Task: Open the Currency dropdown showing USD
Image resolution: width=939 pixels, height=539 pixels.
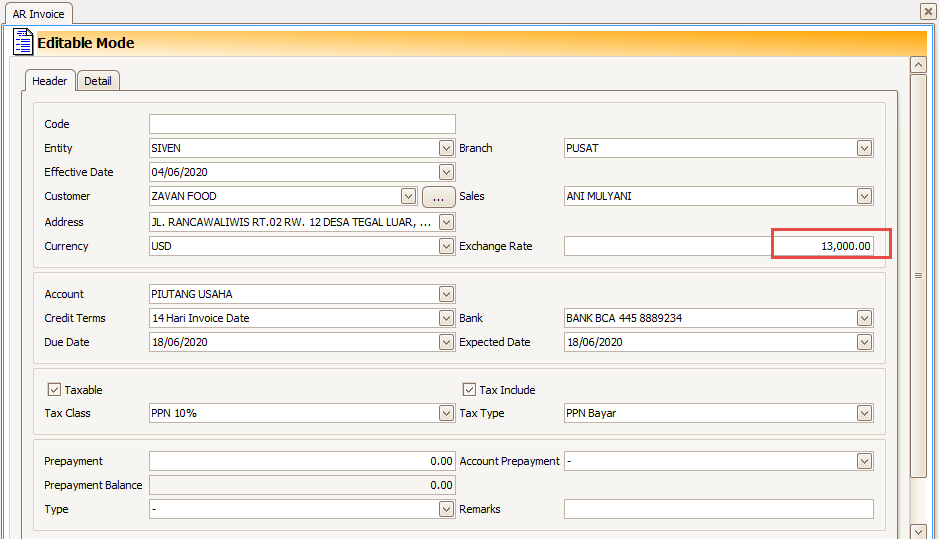Action: (446, 246)
